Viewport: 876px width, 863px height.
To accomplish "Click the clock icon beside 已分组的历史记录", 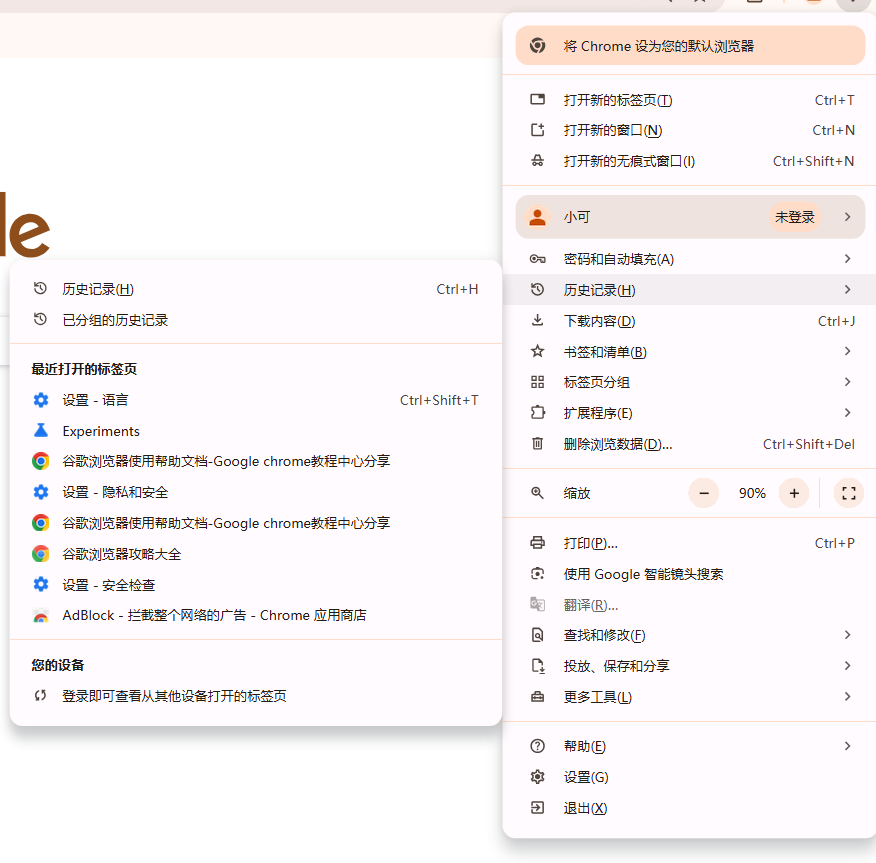I will click(x=40, y=320).
